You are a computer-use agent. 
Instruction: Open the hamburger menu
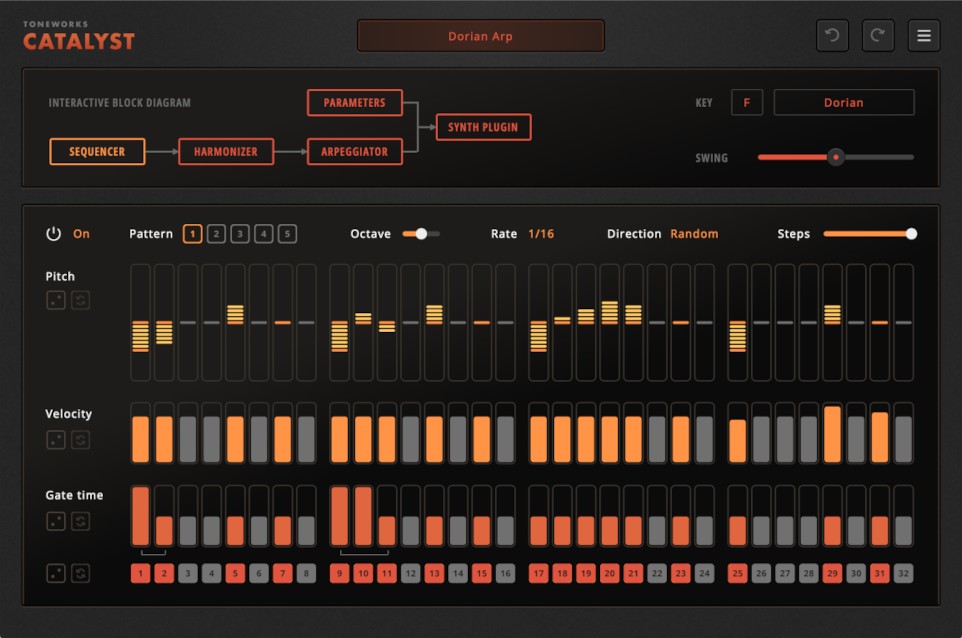pos(923,36)
